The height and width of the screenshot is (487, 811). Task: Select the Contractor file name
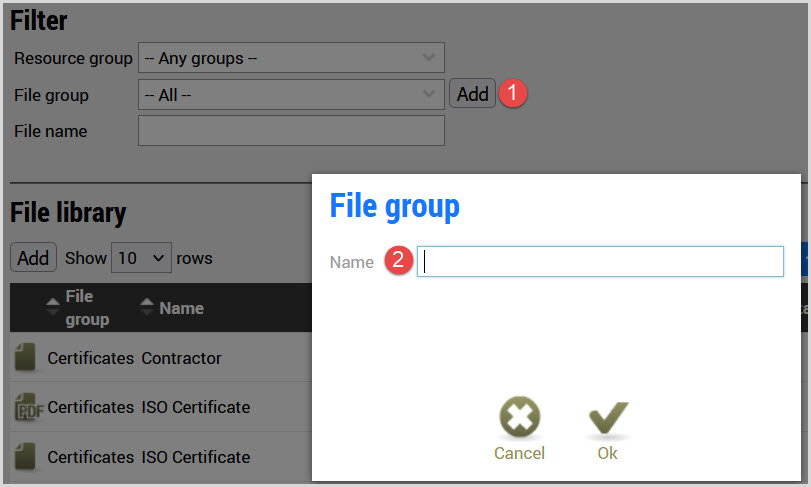[182, 358]
